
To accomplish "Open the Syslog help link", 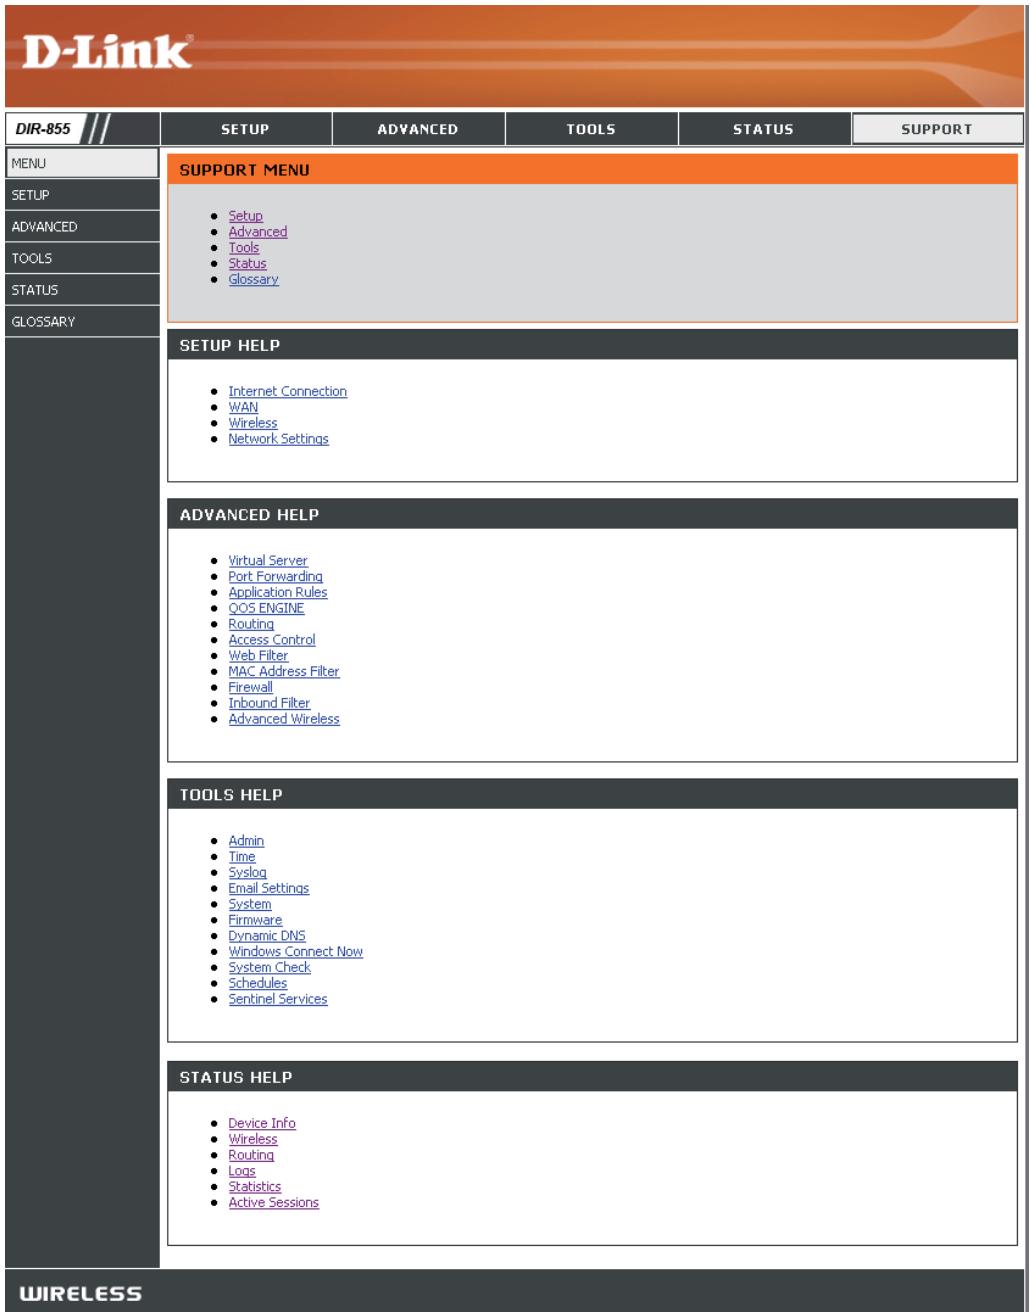I will point(247,873).
